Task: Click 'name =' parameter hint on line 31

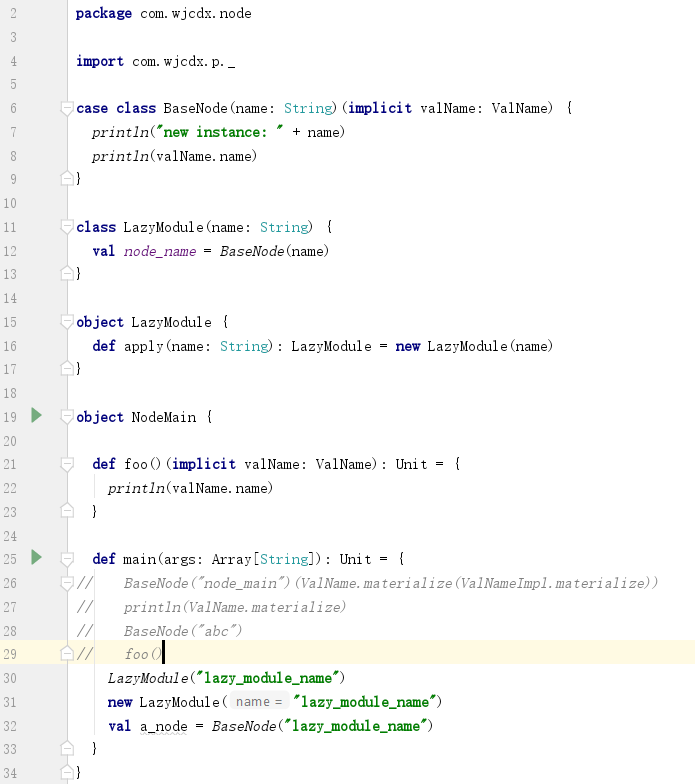Action: point(259,702)
